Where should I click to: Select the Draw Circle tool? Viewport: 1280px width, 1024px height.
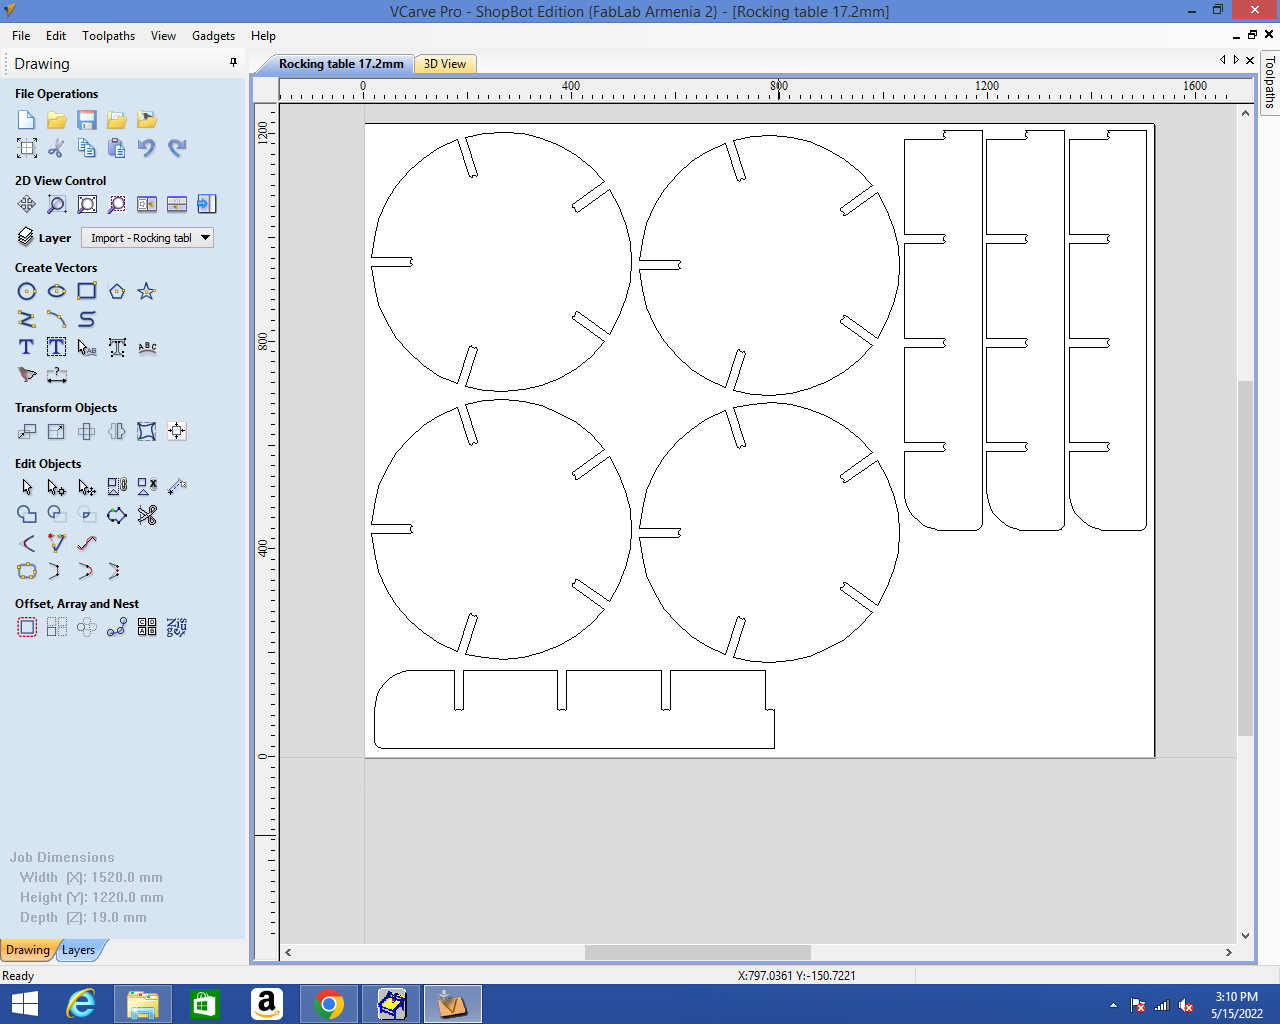tap(27, 291)
